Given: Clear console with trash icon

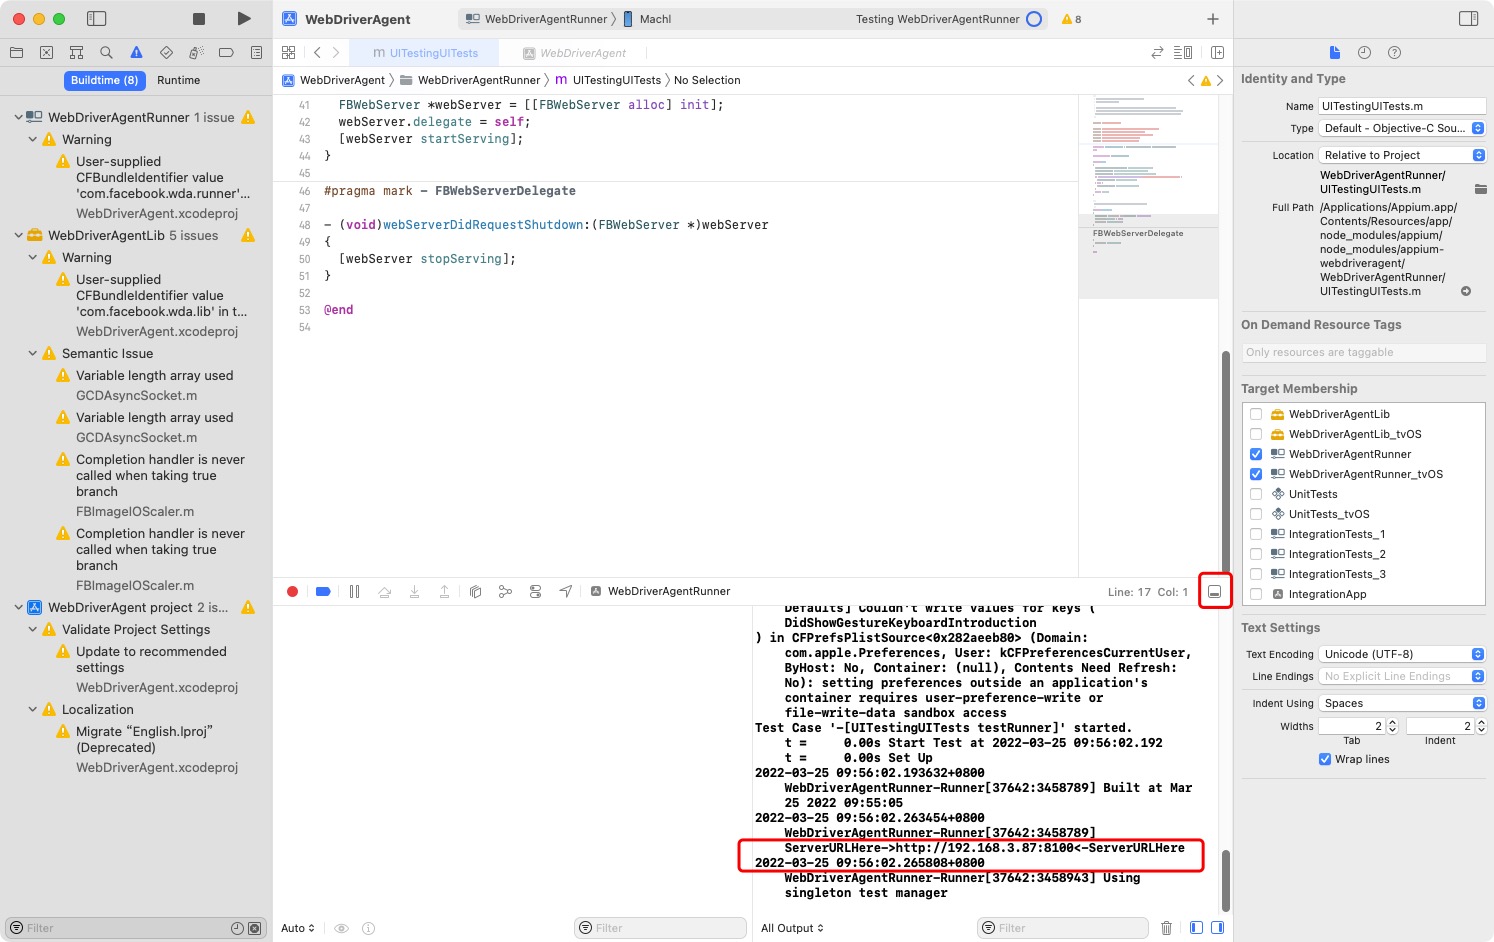Looking at the screenshot, I should pos(1166,928).
